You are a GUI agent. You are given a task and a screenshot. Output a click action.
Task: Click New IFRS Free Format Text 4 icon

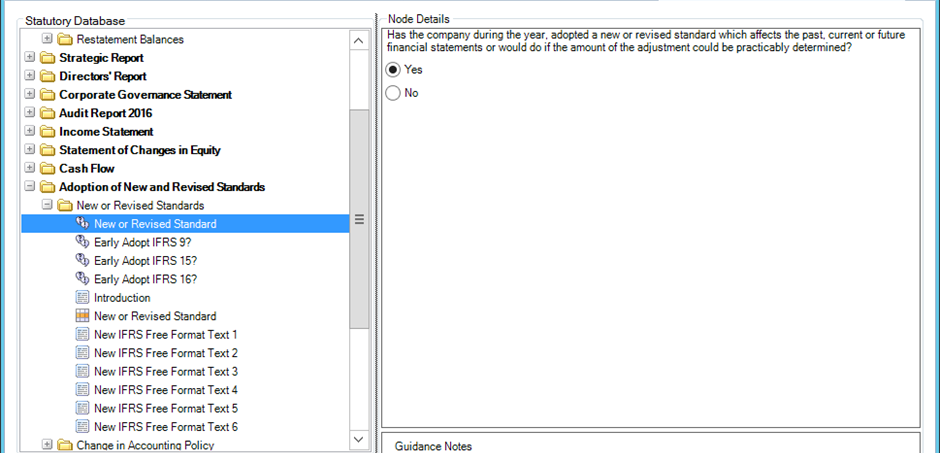click(82, 390)
